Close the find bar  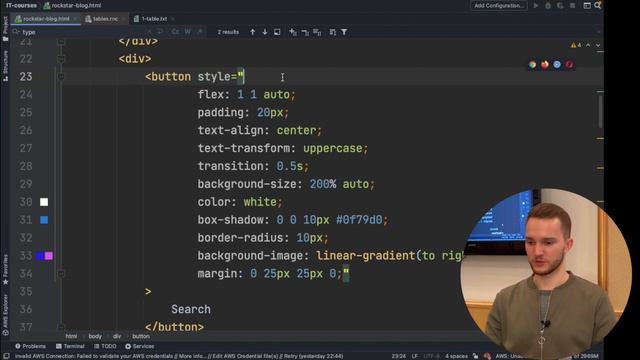598,32
